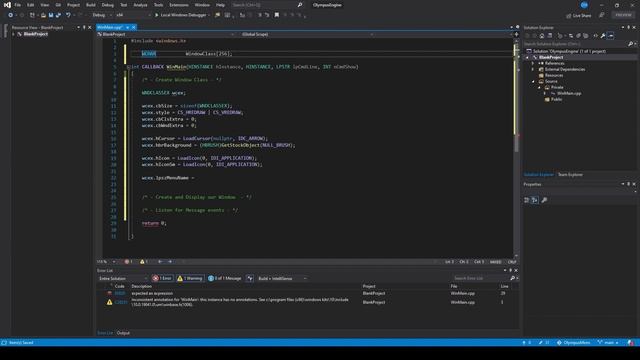Switch to the Team Explorer tab

570,175
